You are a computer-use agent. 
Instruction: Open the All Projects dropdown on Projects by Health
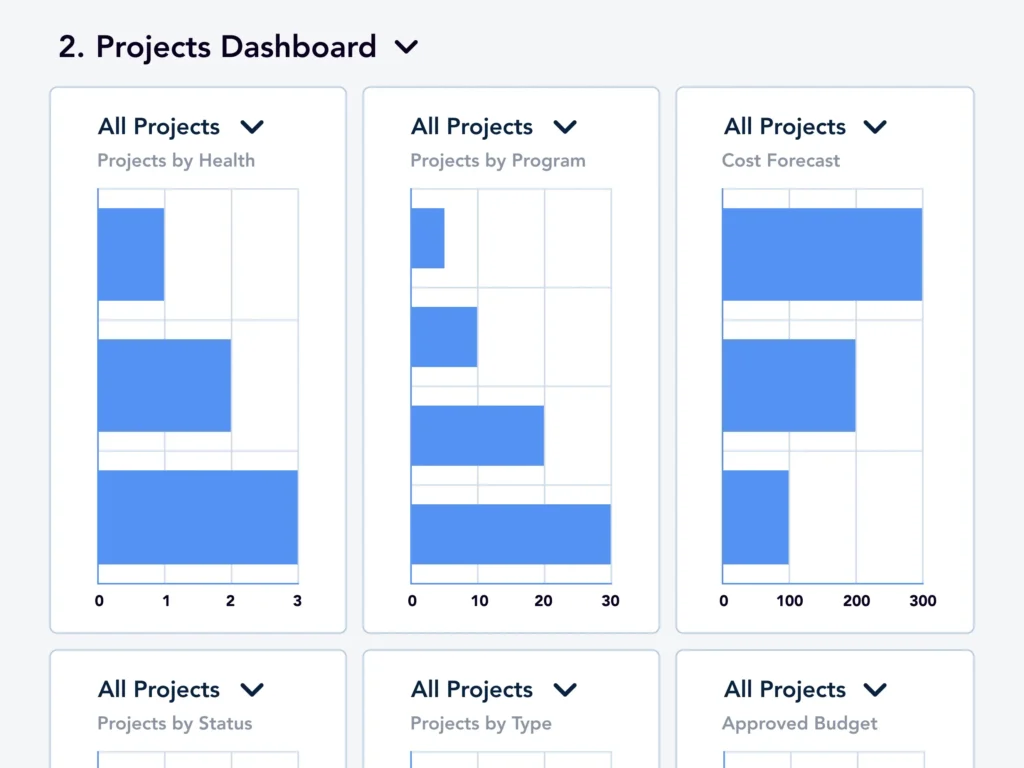(251, 126)
